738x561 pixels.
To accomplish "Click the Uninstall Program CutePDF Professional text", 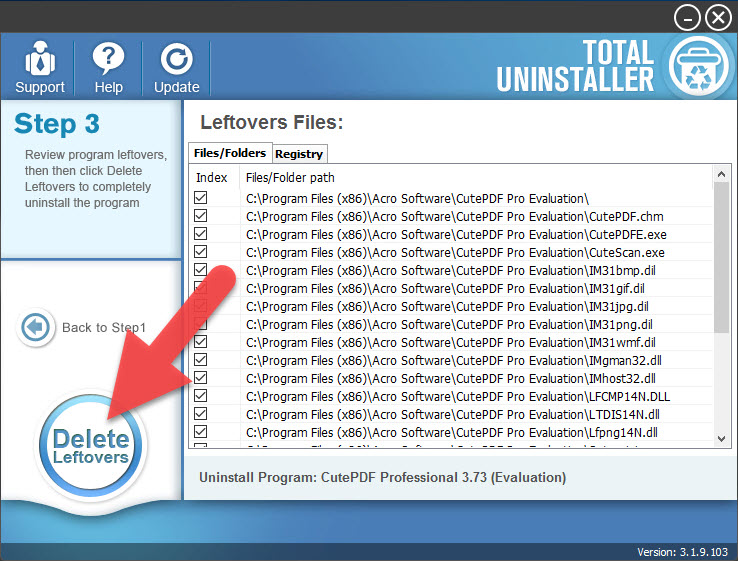I will click(x=382, y=477).
